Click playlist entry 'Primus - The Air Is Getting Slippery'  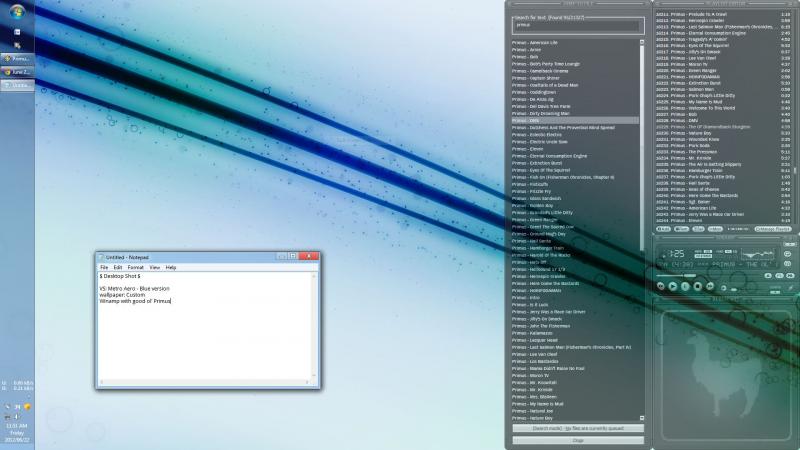tap(723, 164)
